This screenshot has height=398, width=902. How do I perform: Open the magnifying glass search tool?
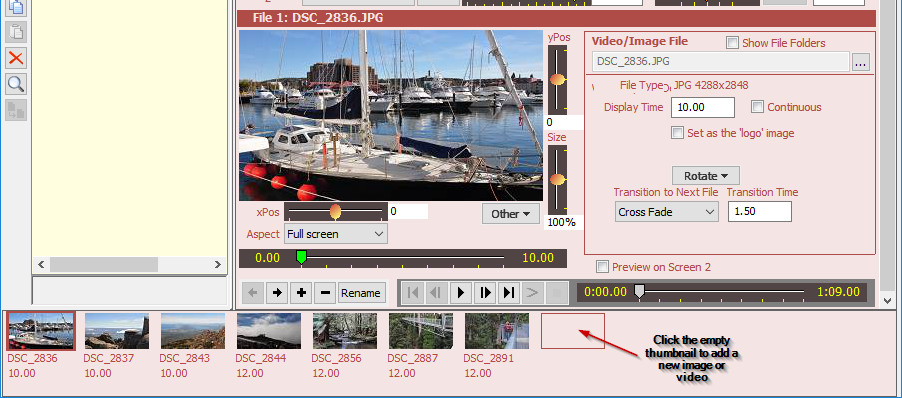pyautogui.click(x=16, y=84)
